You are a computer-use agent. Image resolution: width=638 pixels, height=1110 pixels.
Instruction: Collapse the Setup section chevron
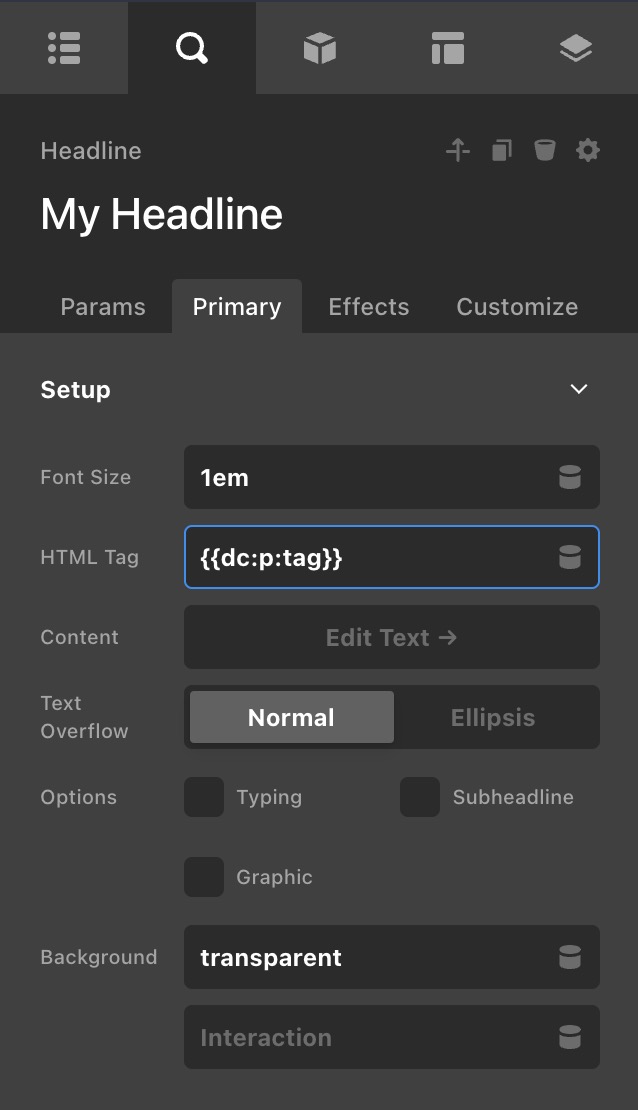point(579,389)
